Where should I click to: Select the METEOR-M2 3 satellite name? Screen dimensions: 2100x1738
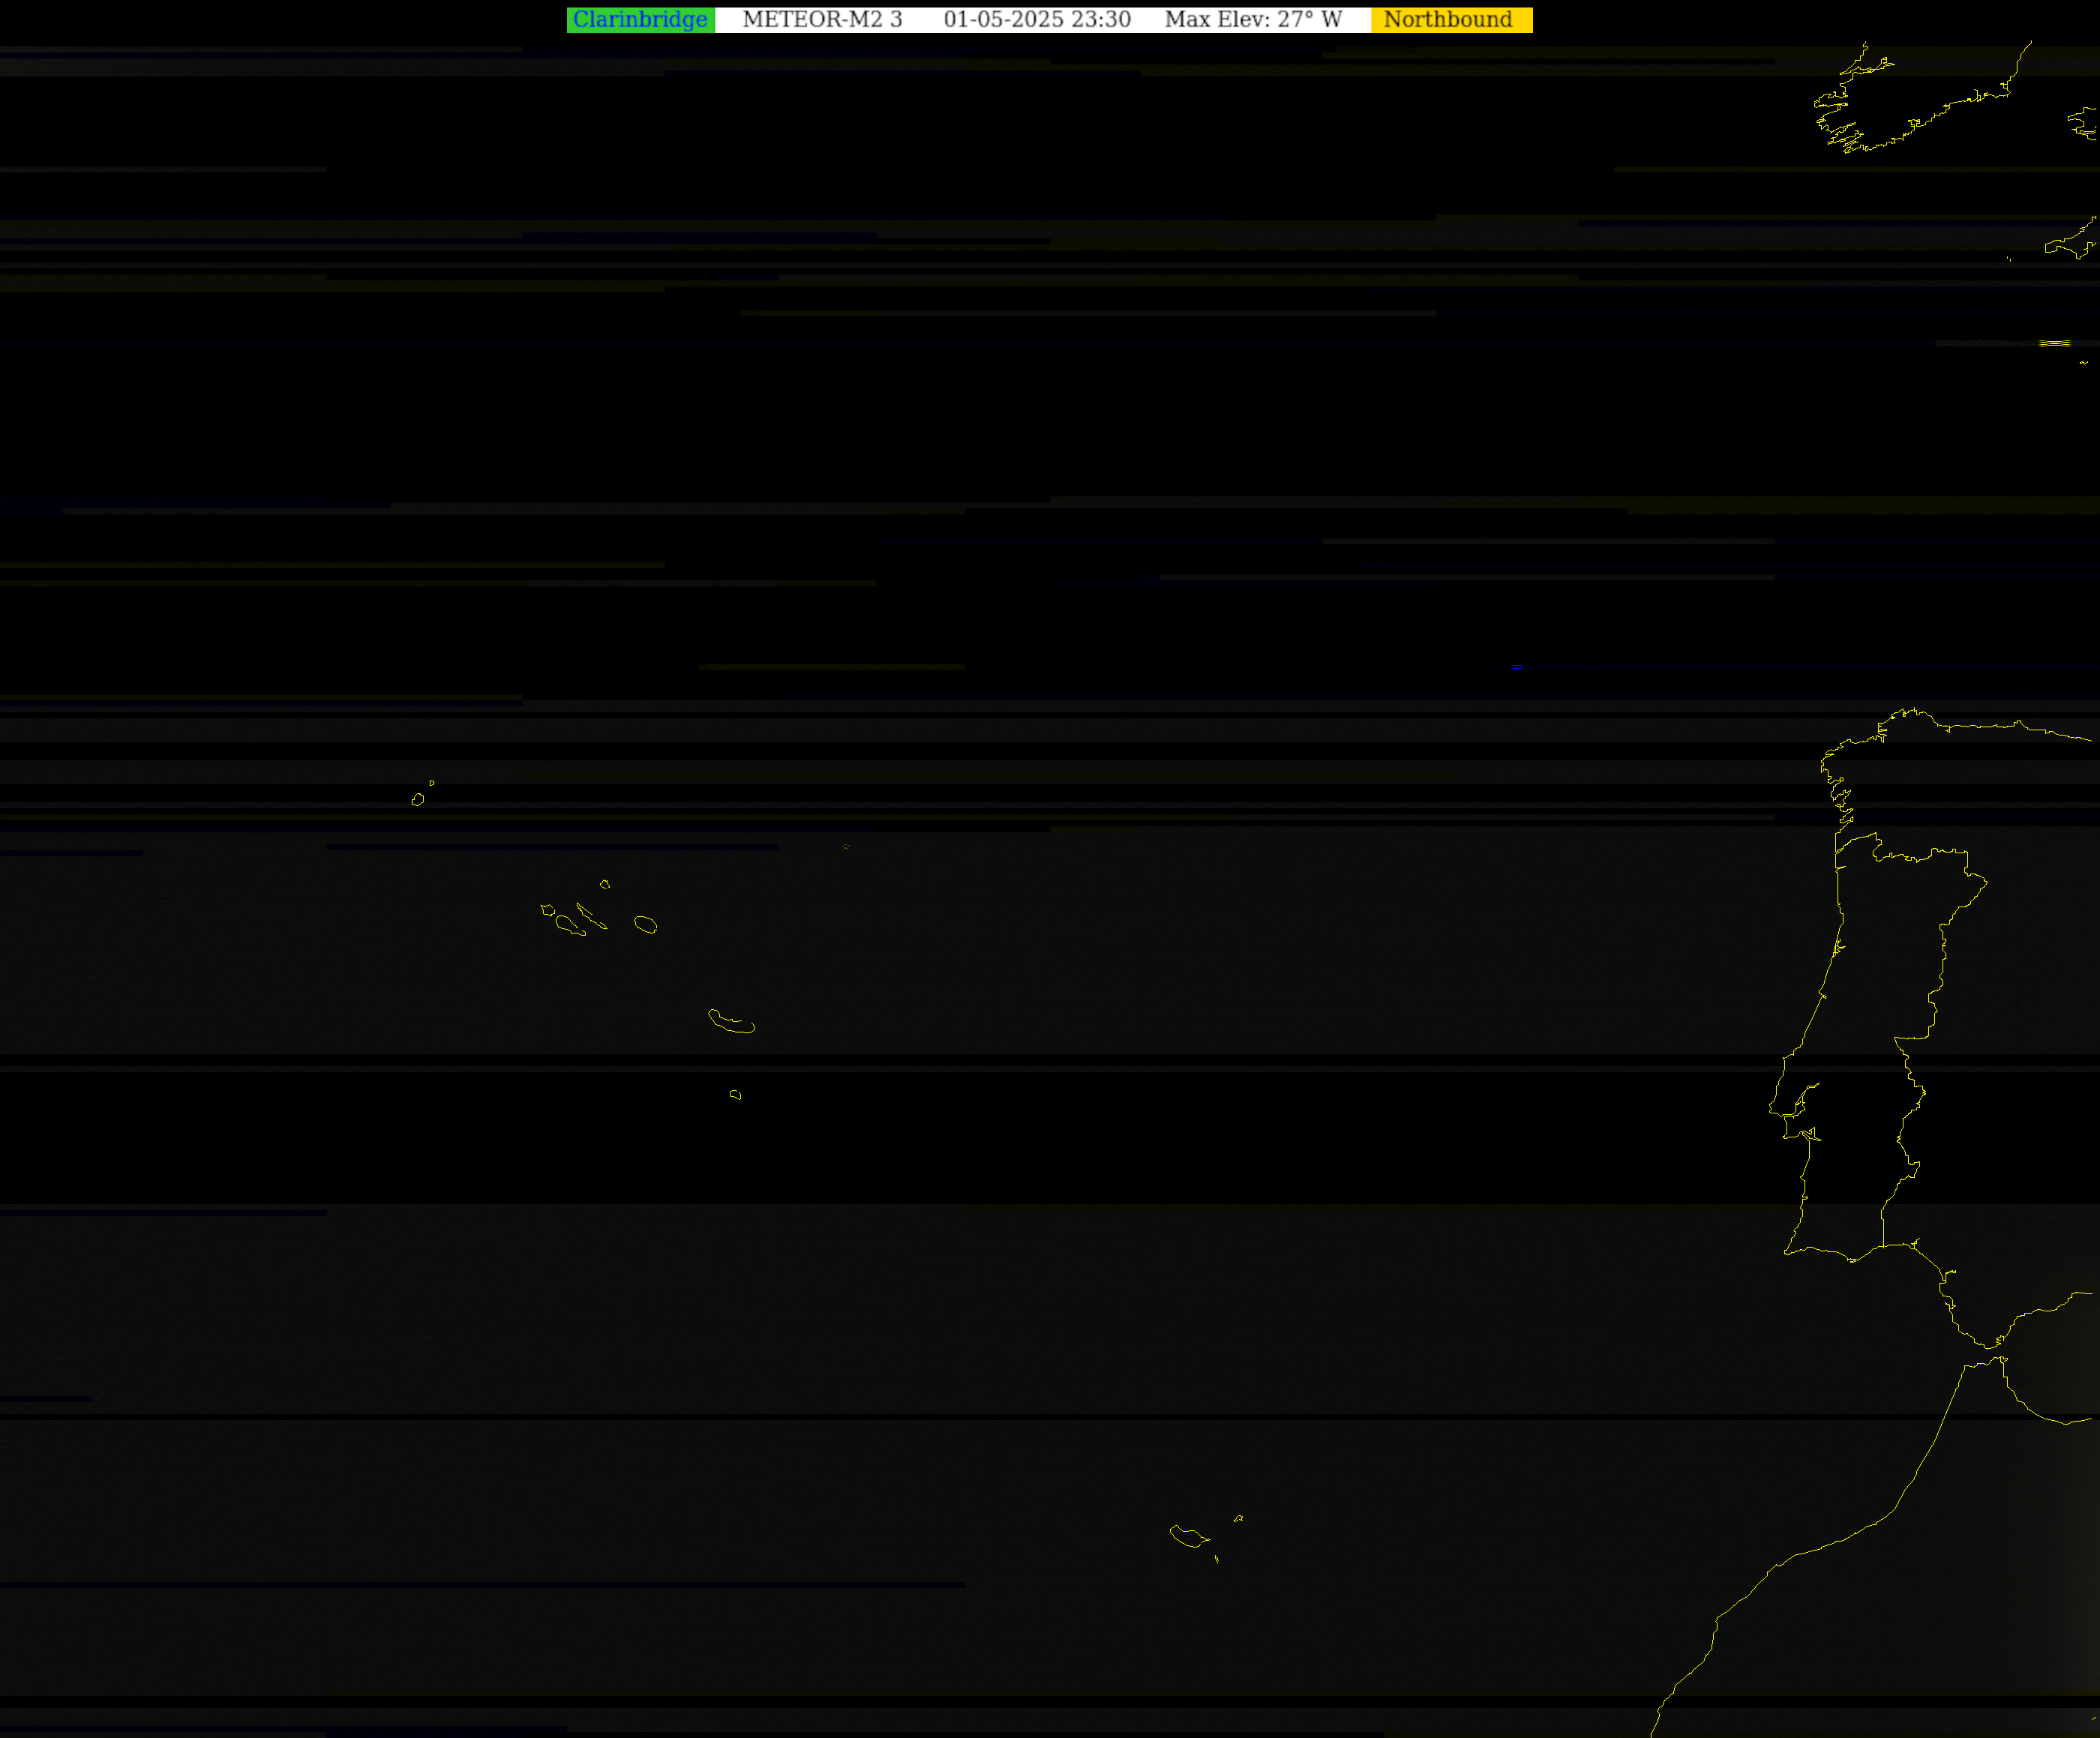[x=822, y=20]
